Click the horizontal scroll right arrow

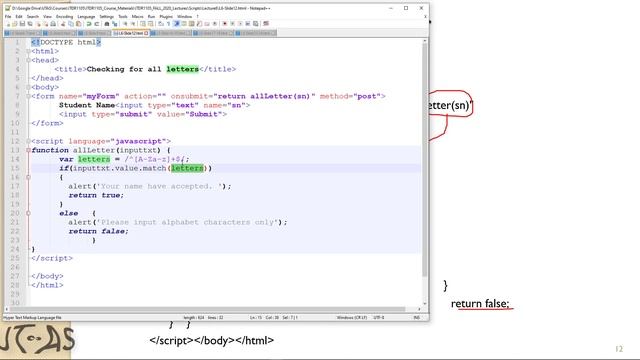(419, 309)
